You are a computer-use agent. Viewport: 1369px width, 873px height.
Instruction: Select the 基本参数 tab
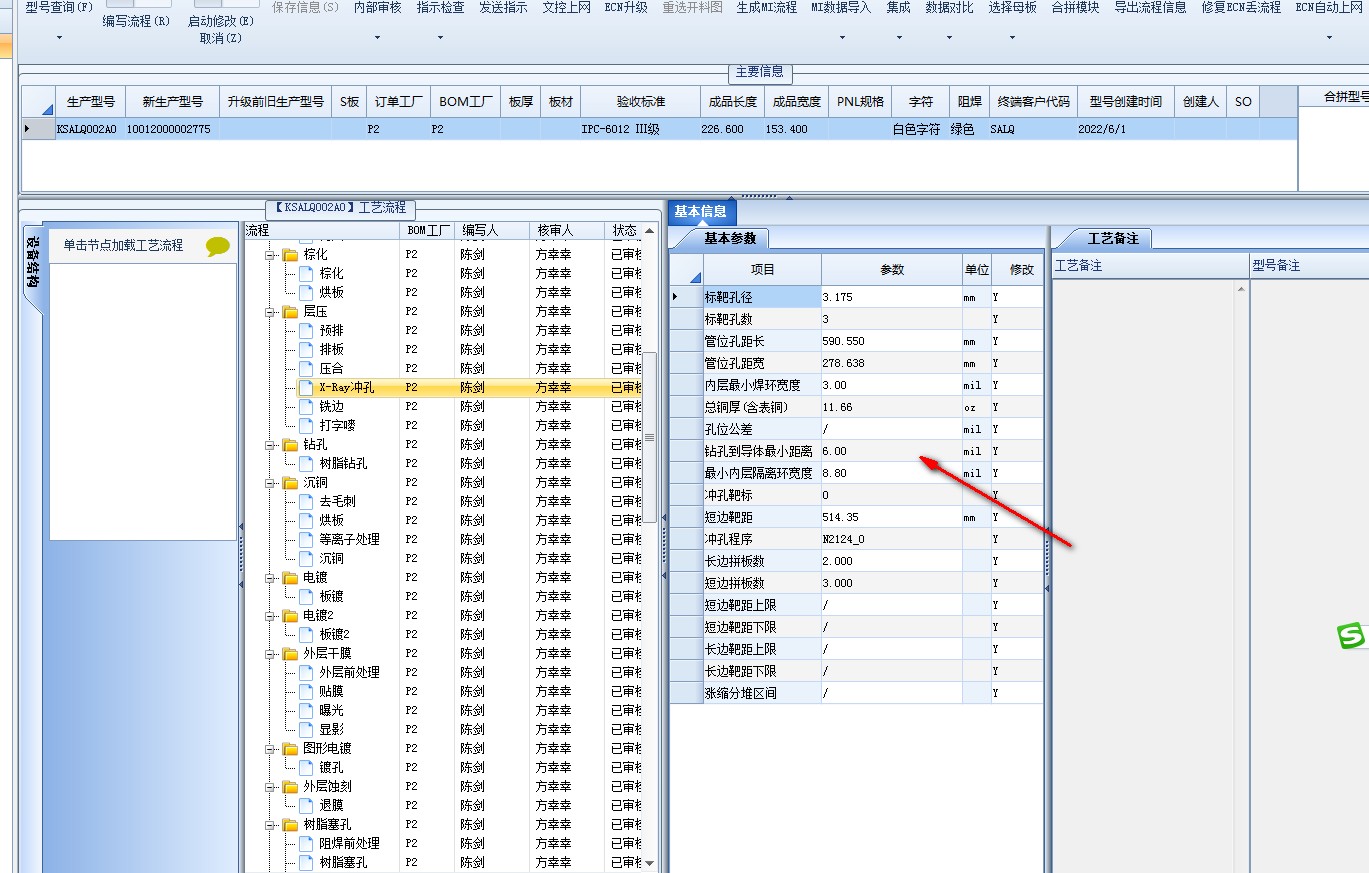tap(730, 238)
